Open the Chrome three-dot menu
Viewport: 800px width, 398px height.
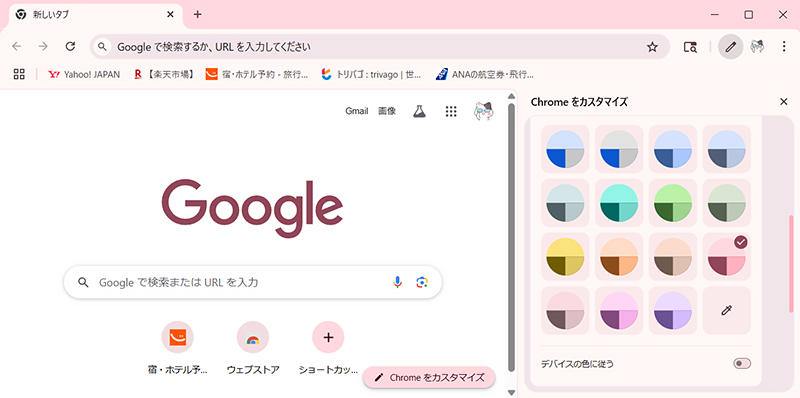784,47
